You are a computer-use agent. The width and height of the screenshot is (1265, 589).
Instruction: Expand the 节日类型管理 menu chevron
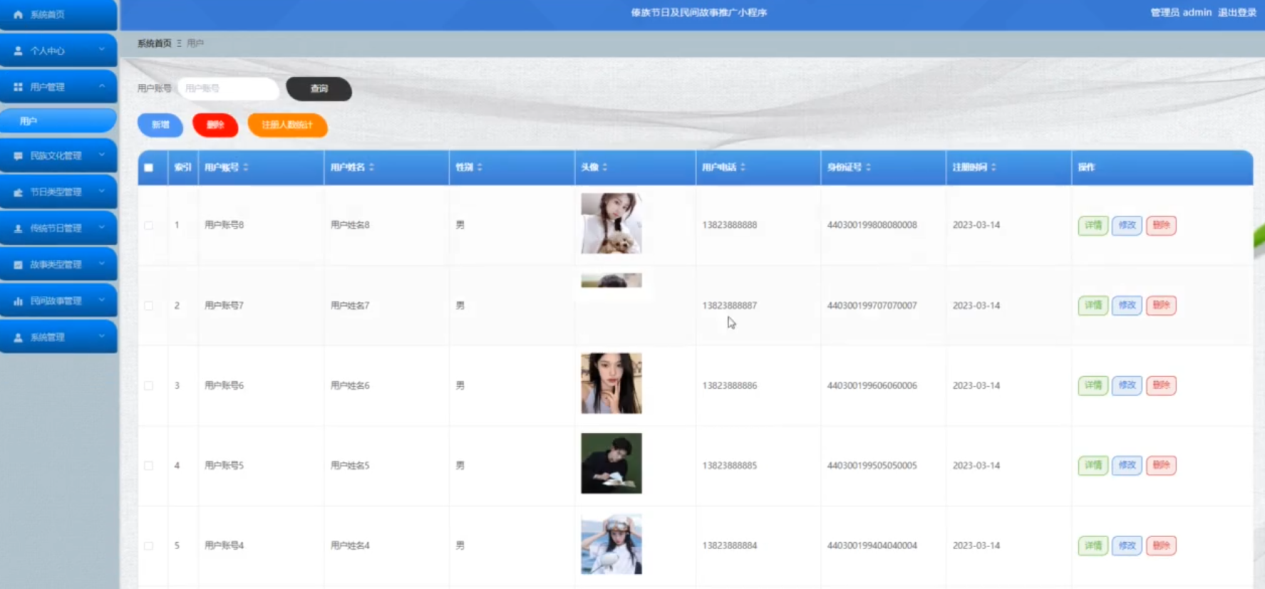[101, 192]
